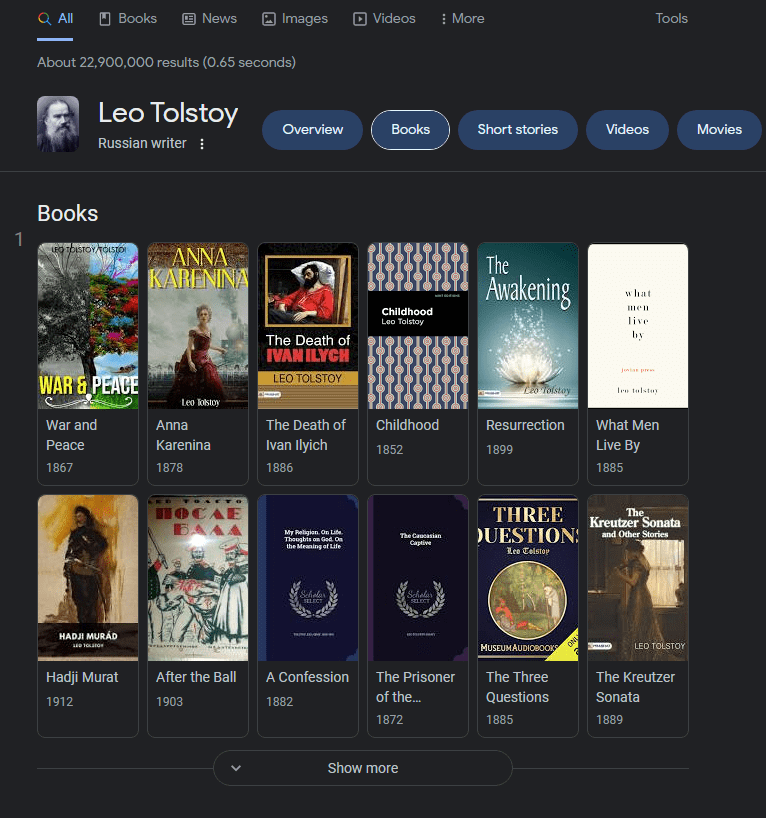Open the After the Ball book cover

tap(198, 578)
